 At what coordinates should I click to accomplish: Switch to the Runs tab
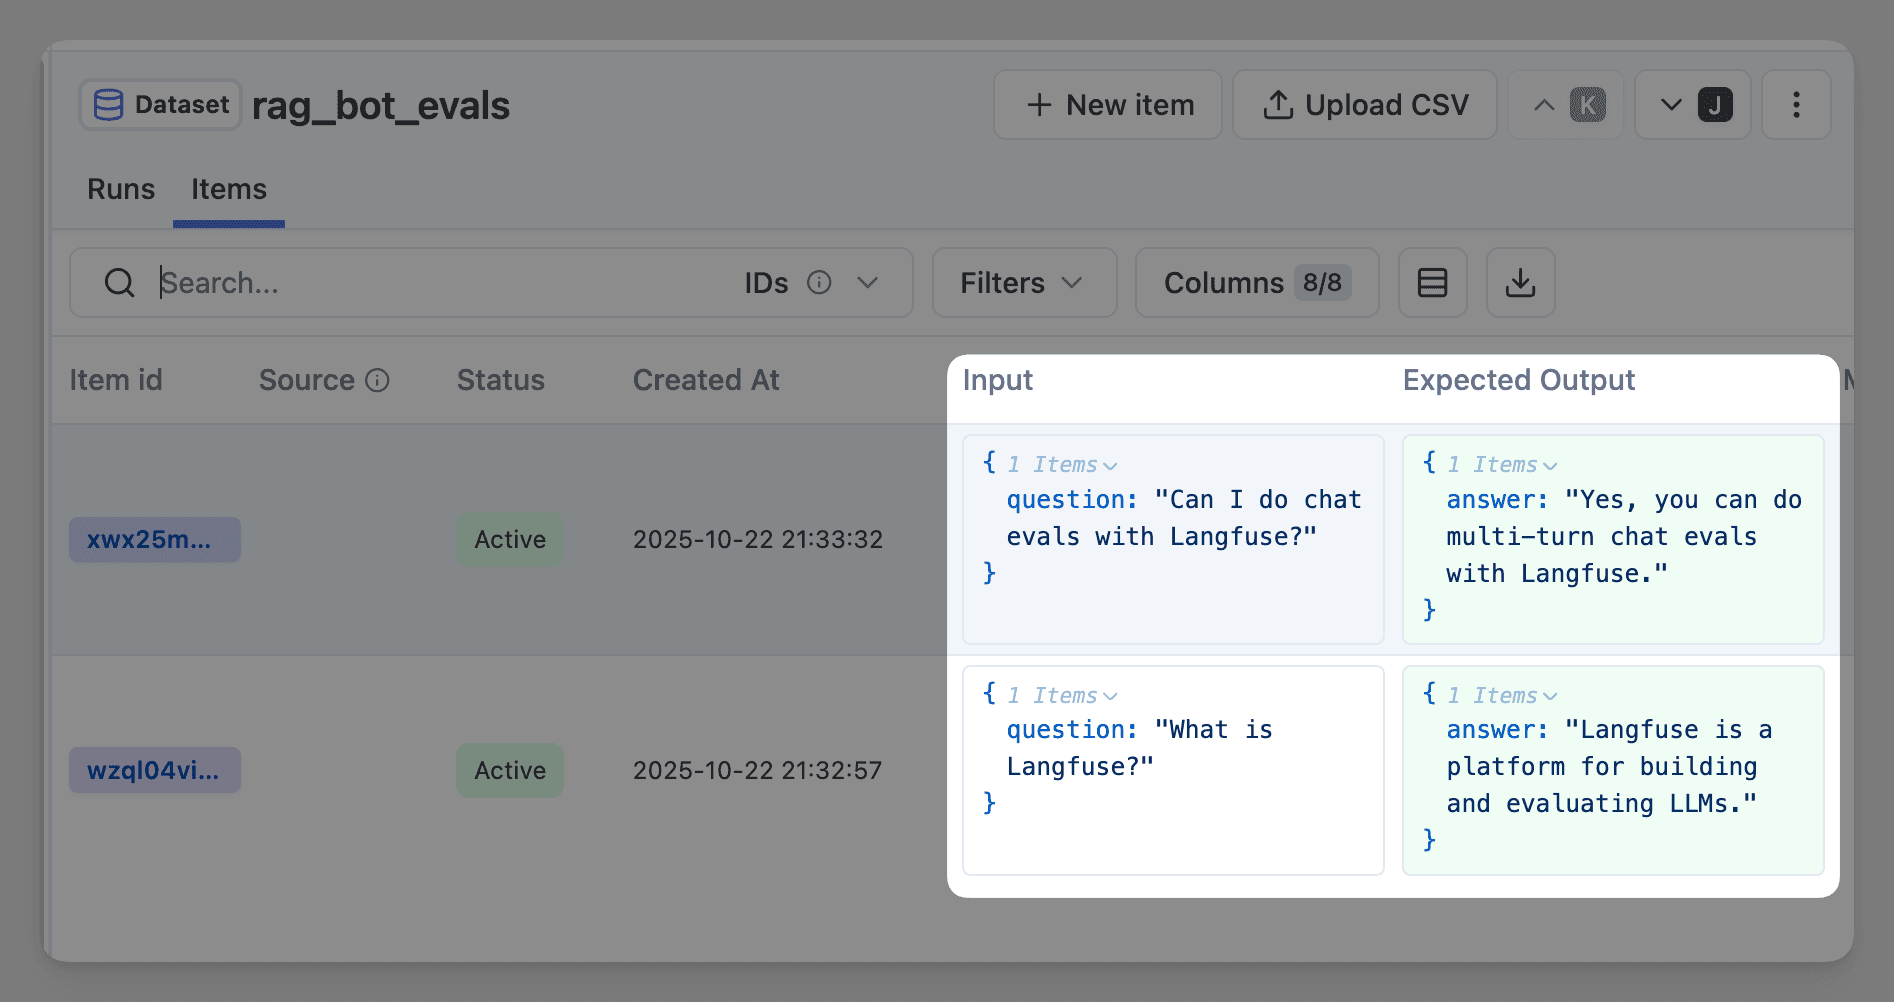120,189
